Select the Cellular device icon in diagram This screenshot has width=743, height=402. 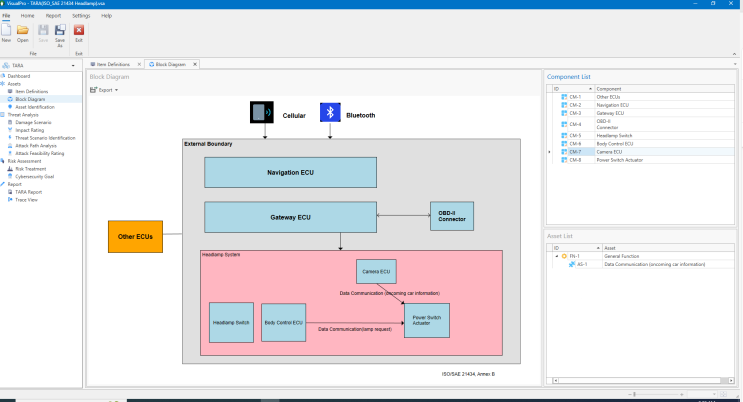tap(260, 113)
